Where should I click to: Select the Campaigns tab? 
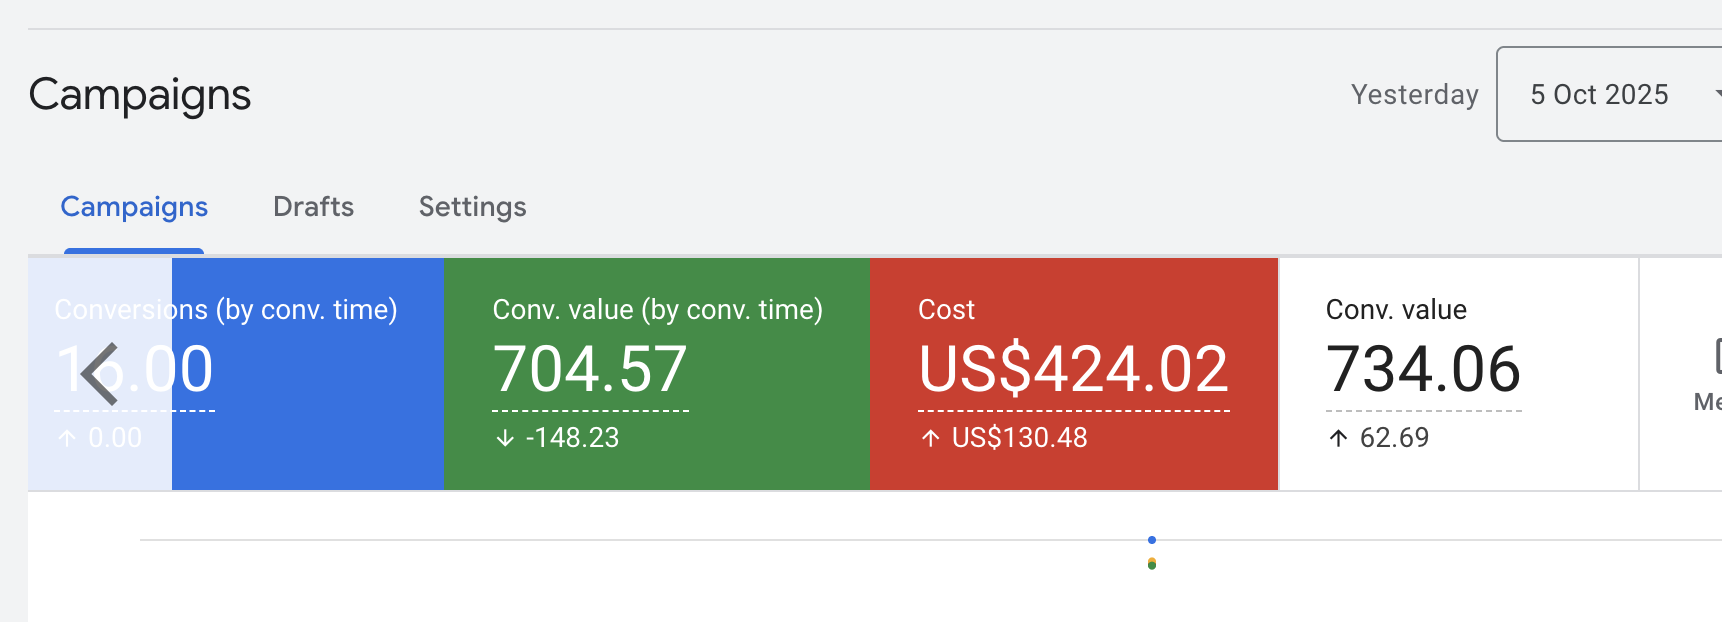(134, 207)
